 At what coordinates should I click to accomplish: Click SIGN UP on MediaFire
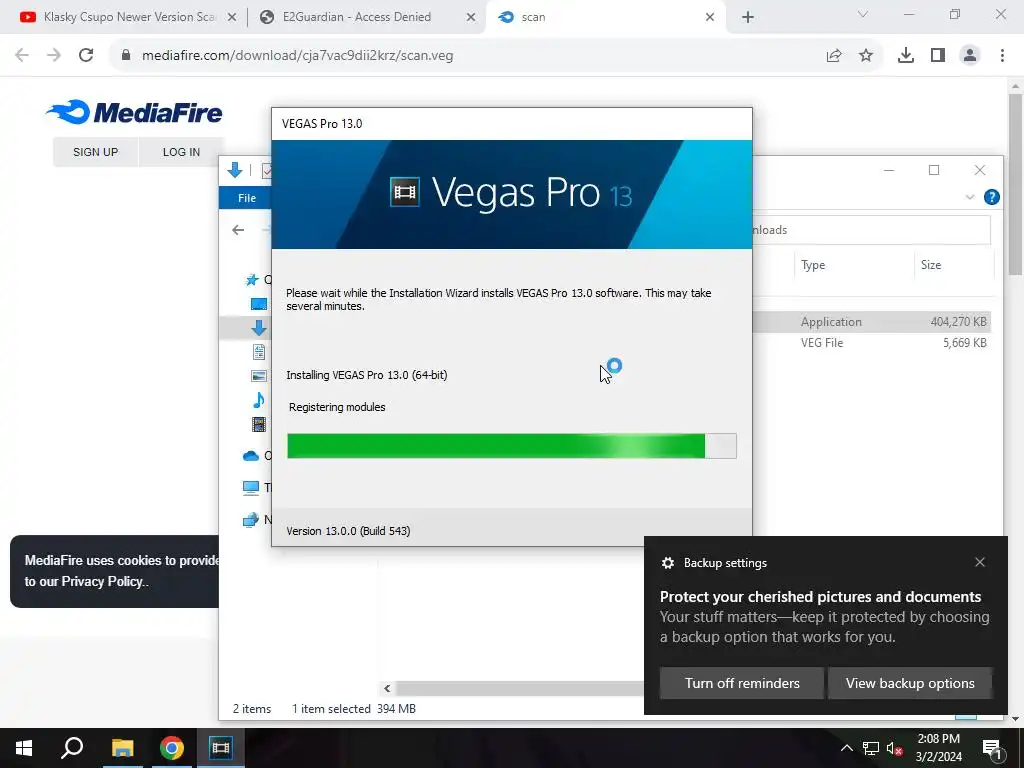(x=95, y=152)
